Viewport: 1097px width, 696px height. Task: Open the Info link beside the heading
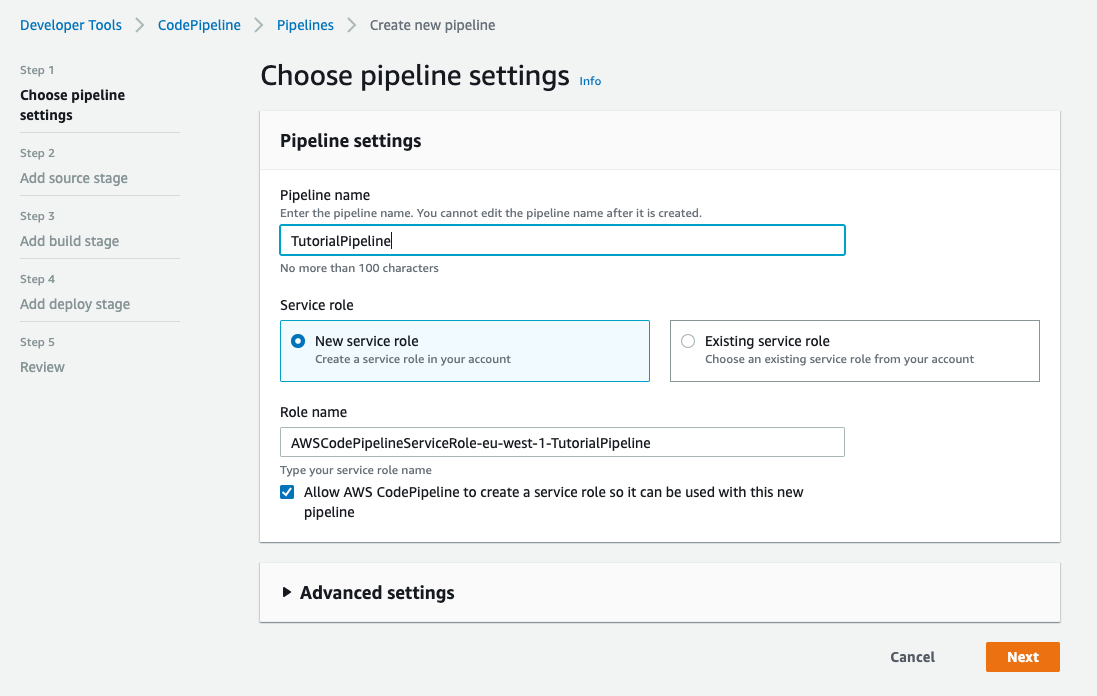point(590,81)
